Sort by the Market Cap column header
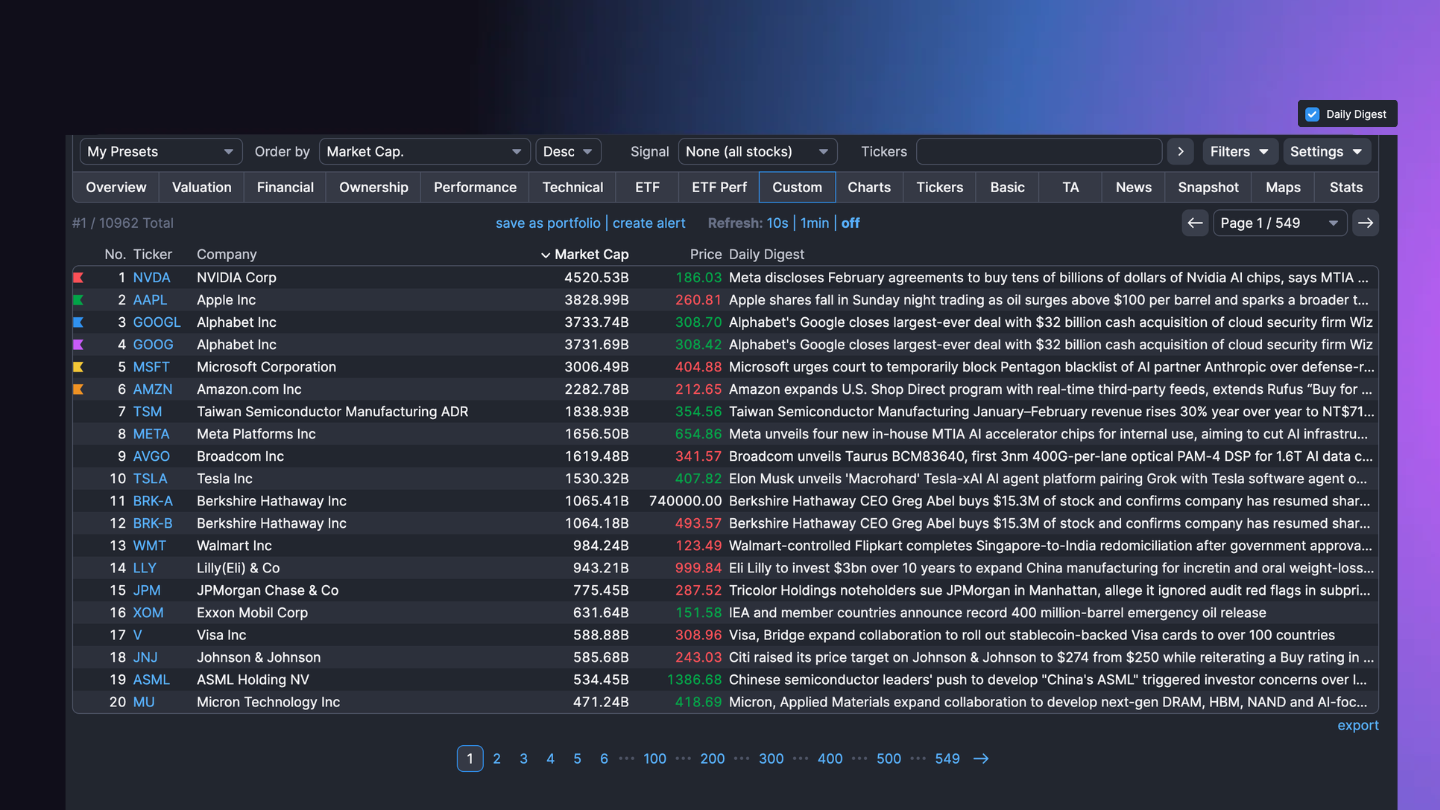The height and width of the screenshot is (810, 1440). click(x=590, y=255)
